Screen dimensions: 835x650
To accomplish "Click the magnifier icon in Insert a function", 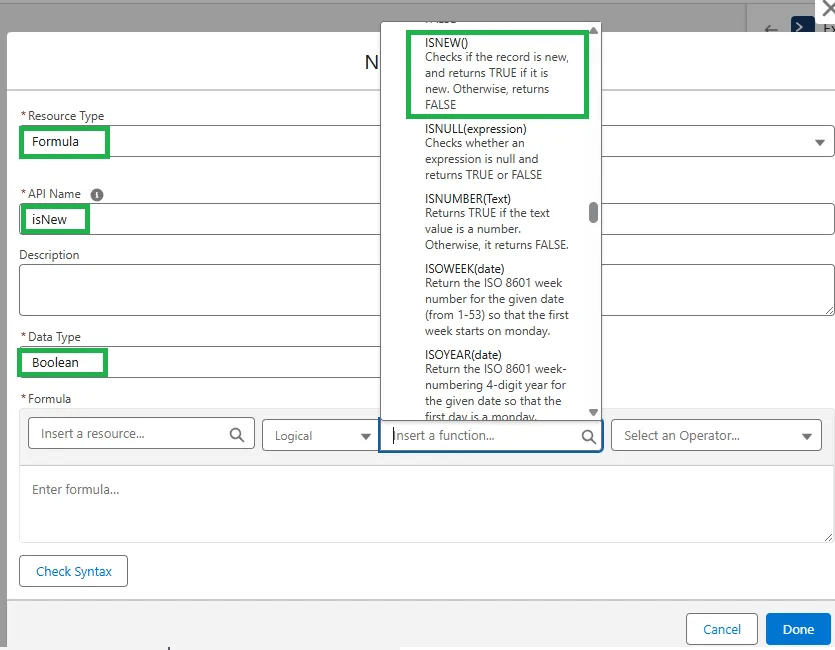I will [588, 437].
